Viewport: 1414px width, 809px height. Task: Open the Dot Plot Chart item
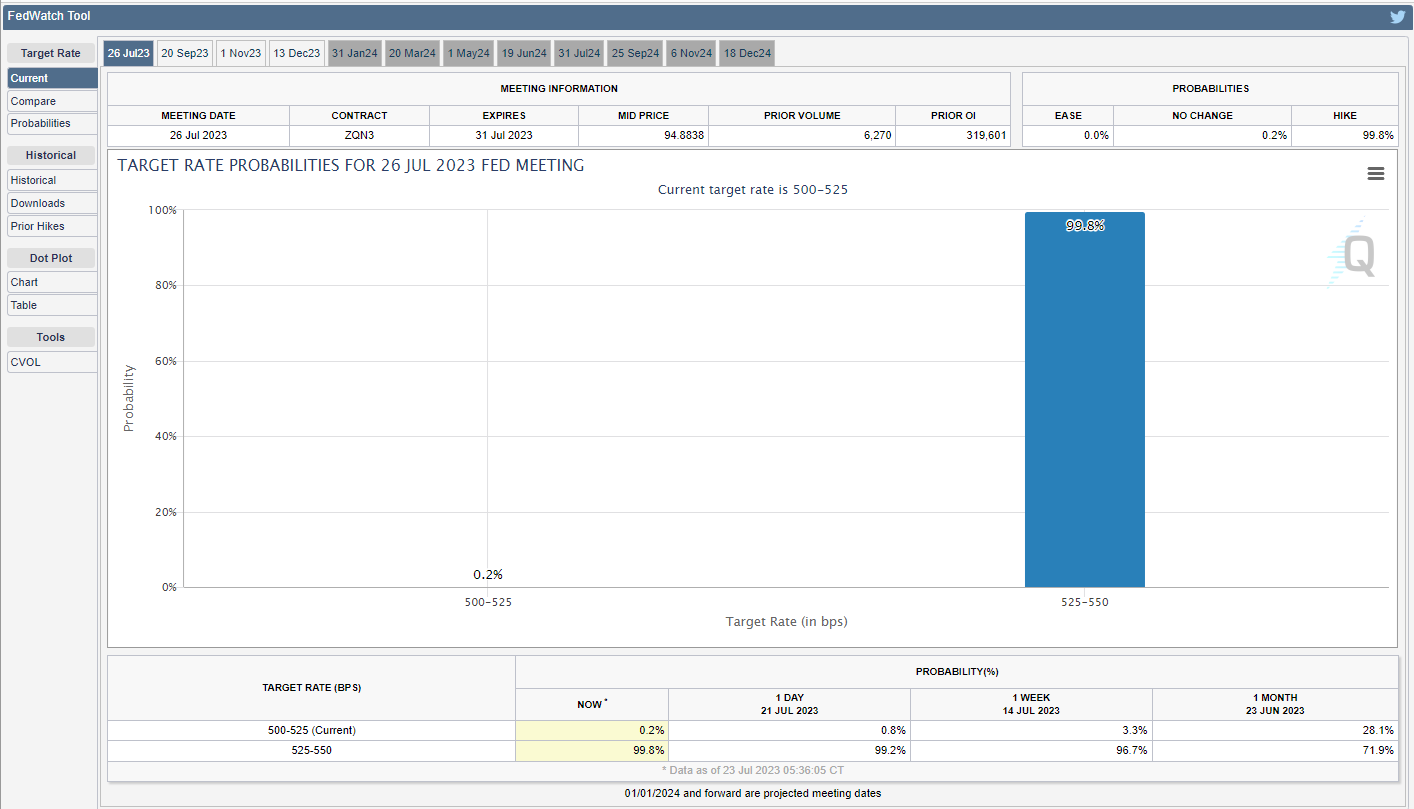tap(52, 282)
